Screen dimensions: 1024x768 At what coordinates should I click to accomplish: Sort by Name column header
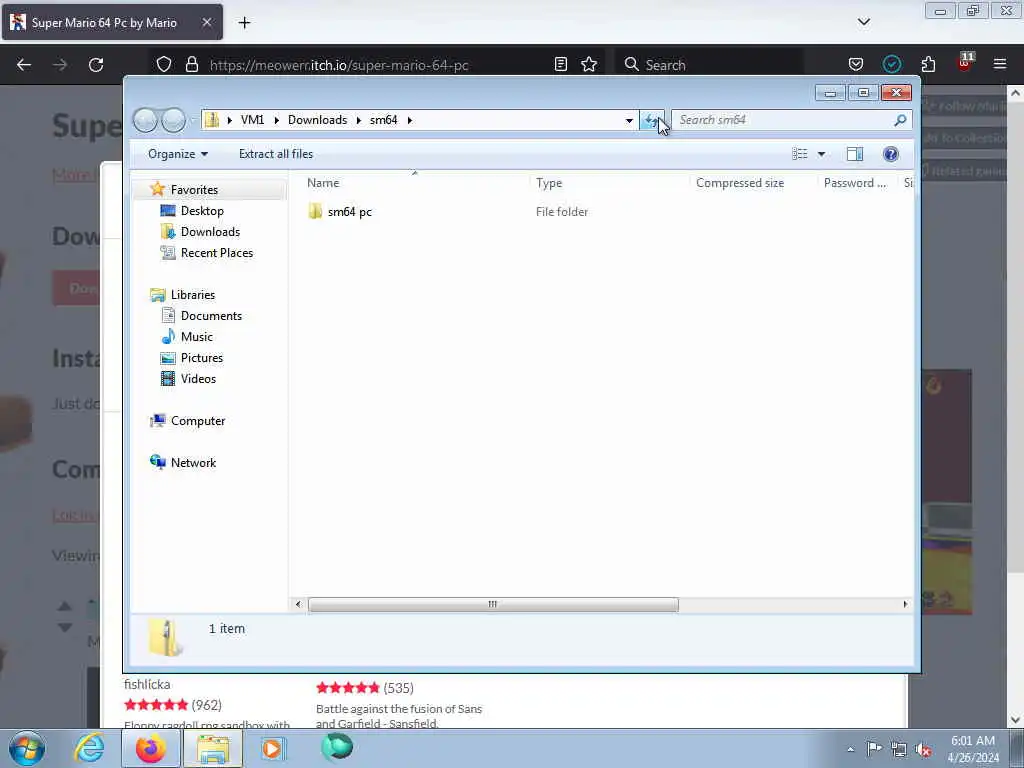pos(415,183)
